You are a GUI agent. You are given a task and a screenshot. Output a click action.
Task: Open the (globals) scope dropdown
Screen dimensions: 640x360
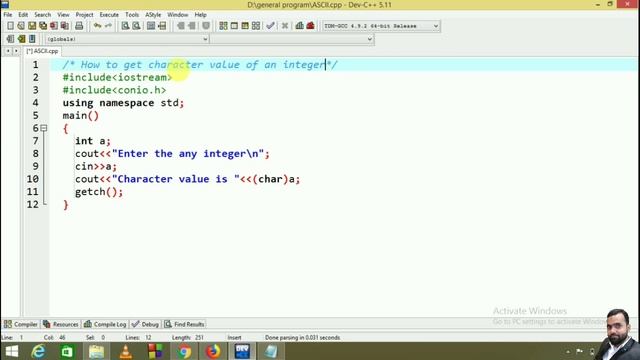coord(205,39)
